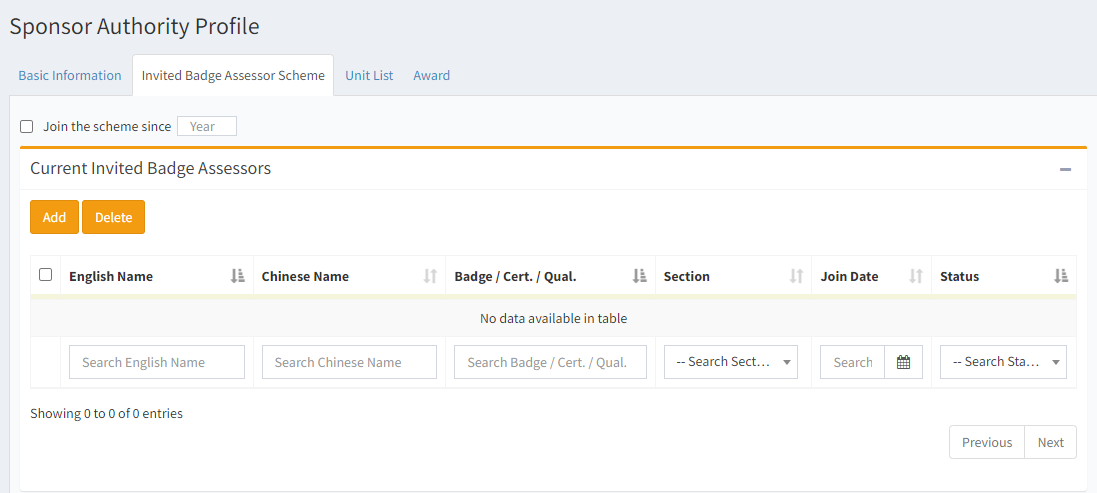
Task: Click the Status column sort icon
Action: click(1061, 276)
